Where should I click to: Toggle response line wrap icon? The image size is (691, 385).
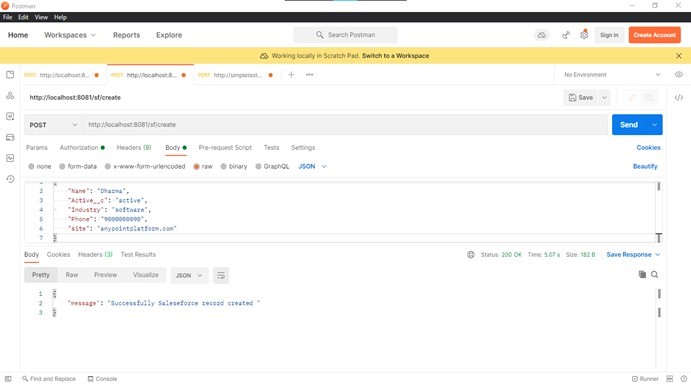coord(221,275)
